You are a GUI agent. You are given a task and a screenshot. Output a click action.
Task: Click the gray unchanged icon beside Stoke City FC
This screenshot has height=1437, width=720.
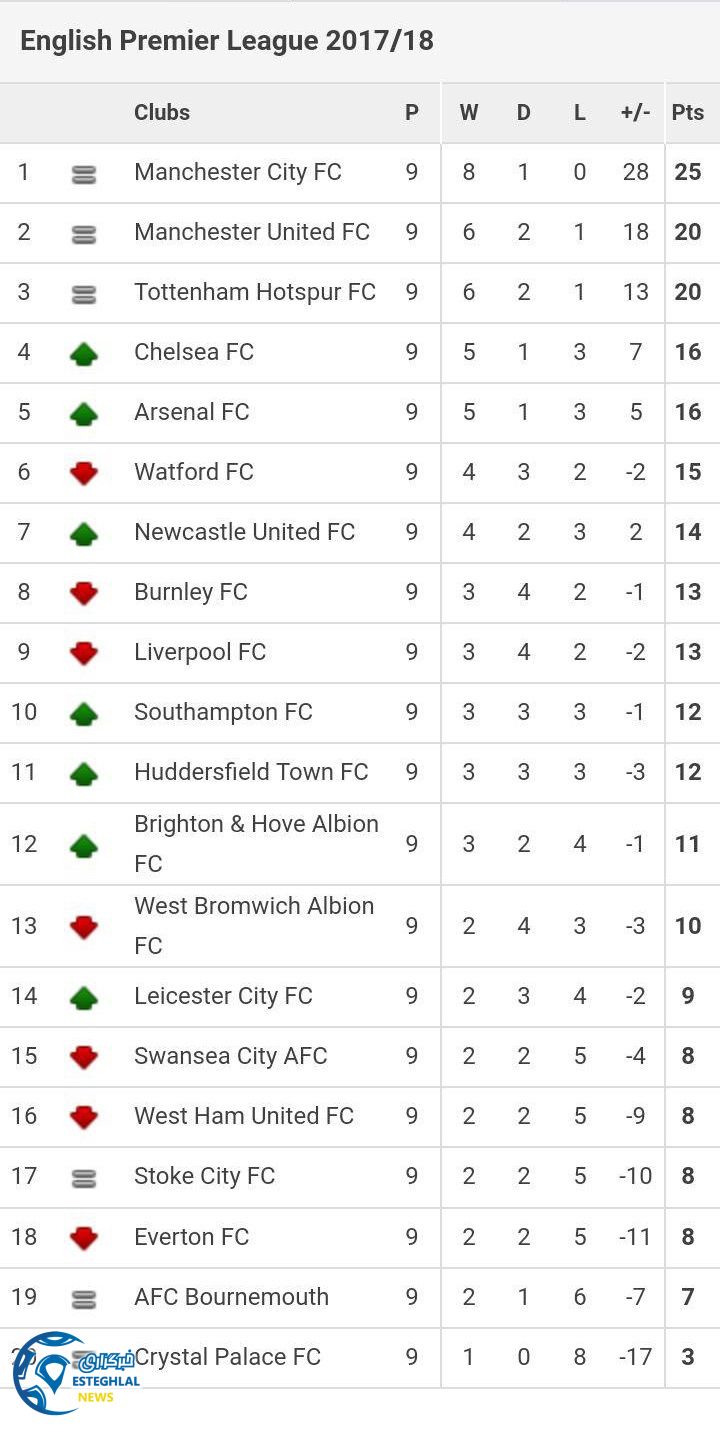[84, 1179]
